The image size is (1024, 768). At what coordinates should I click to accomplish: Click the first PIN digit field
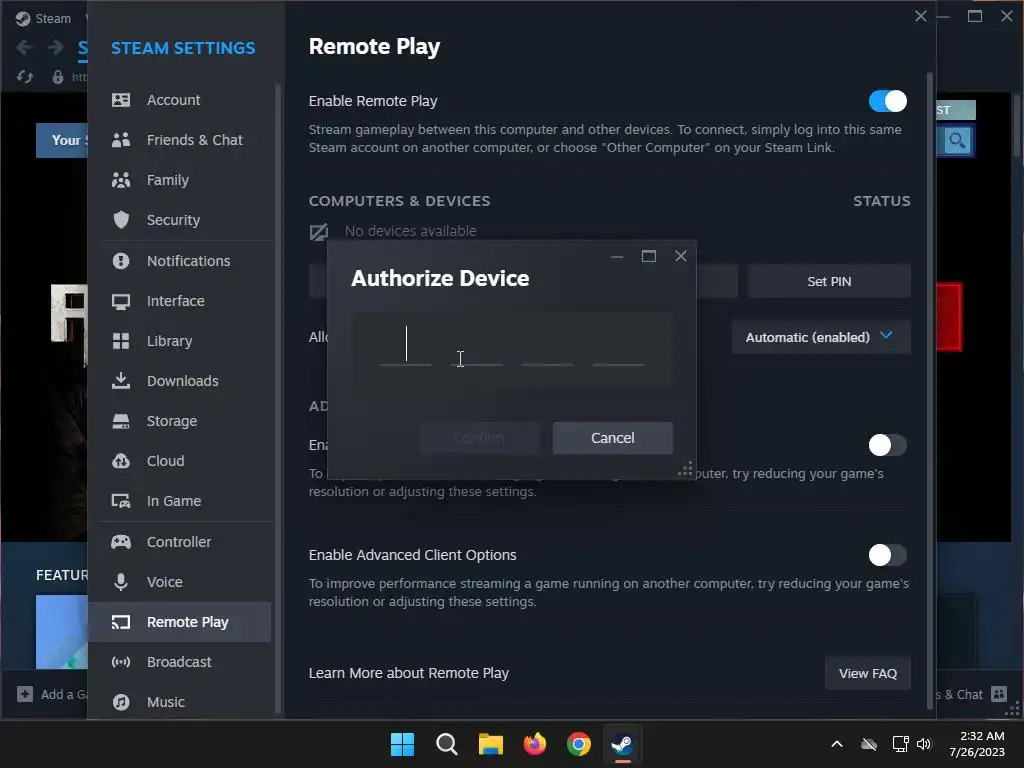point(406,347)
